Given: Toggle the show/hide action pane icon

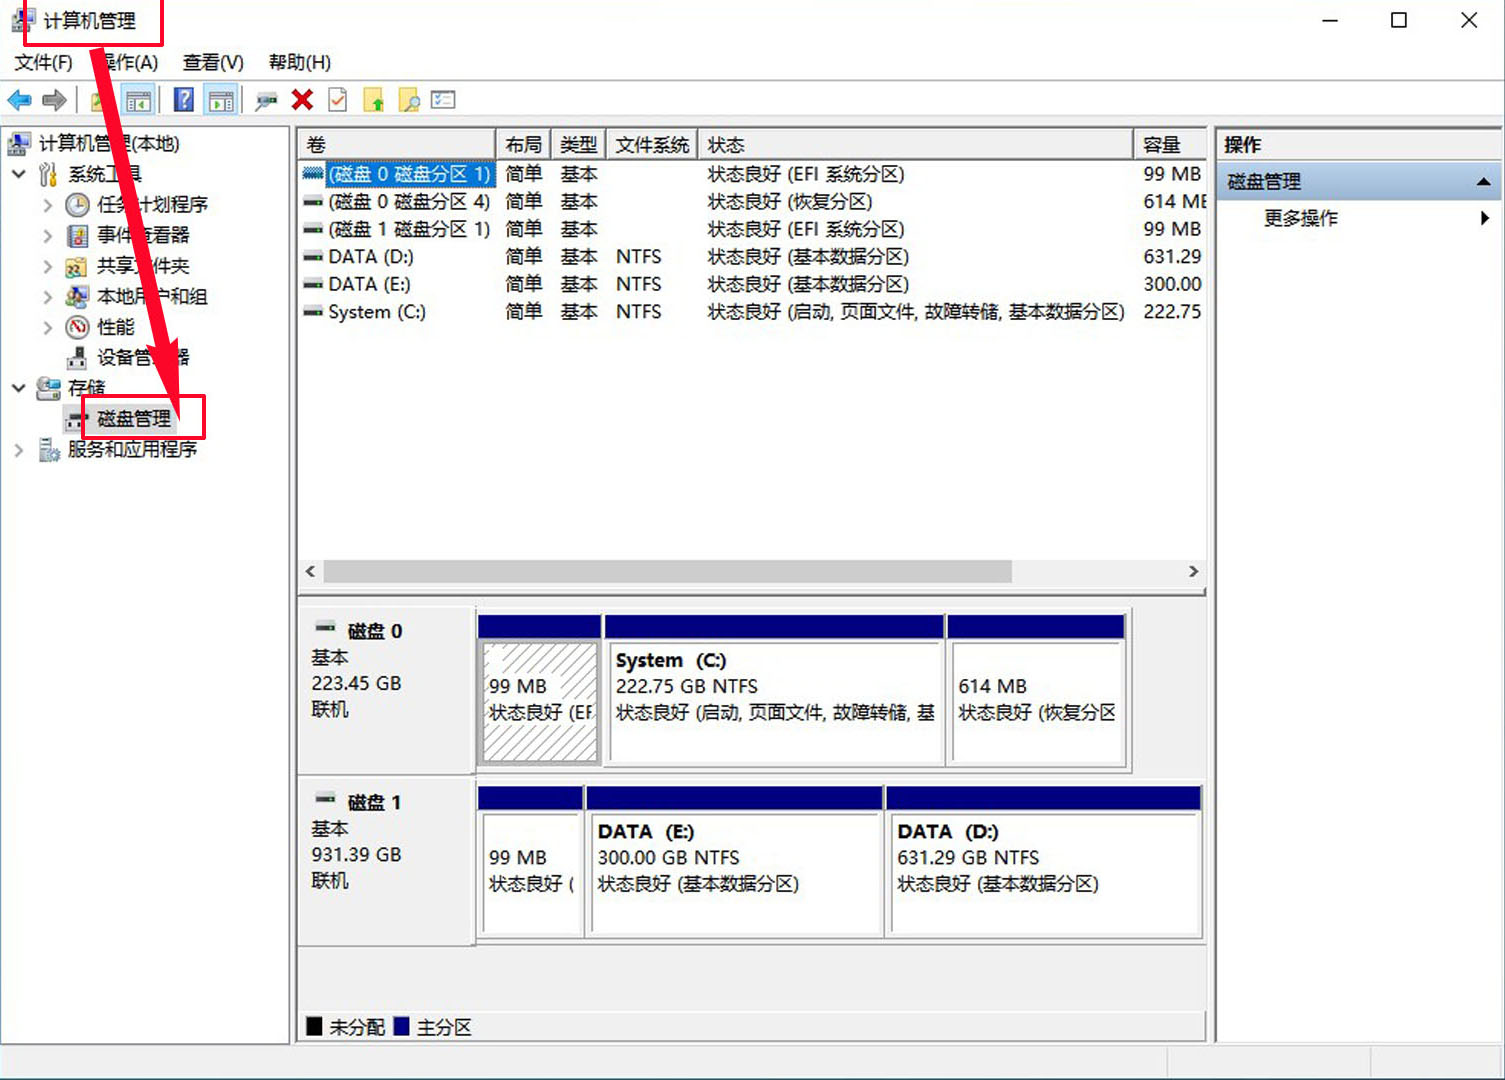Looking at the screenshot, I should 221,100.
